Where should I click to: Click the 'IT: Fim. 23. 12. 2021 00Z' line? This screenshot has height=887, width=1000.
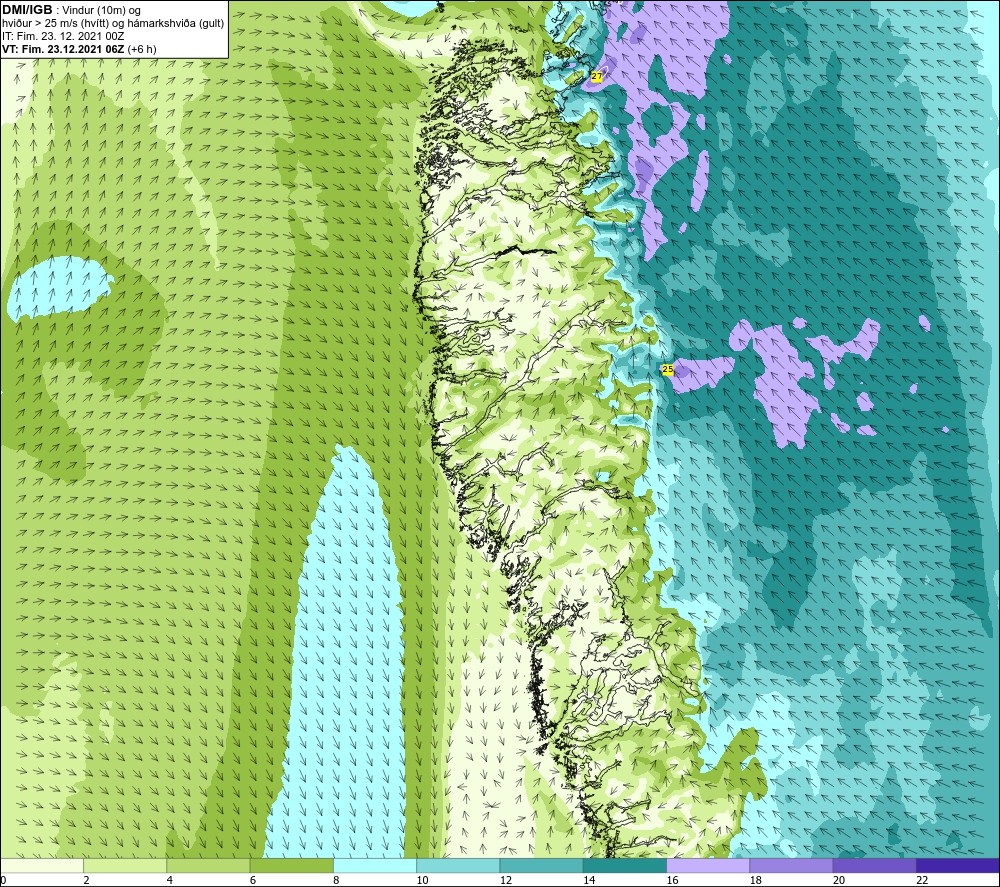point(63,36)
